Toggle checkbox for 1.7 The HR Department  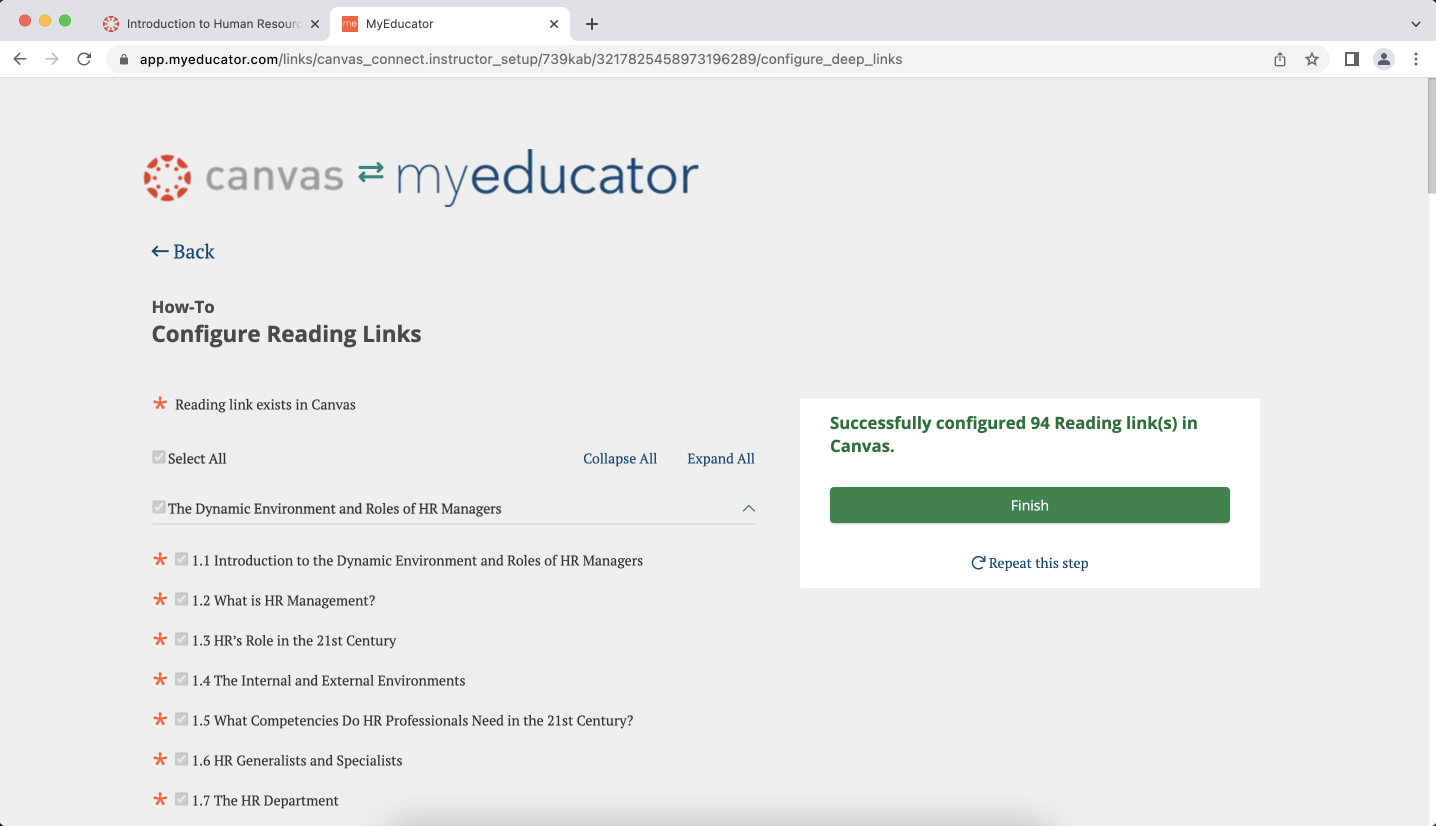click(181, 799)
